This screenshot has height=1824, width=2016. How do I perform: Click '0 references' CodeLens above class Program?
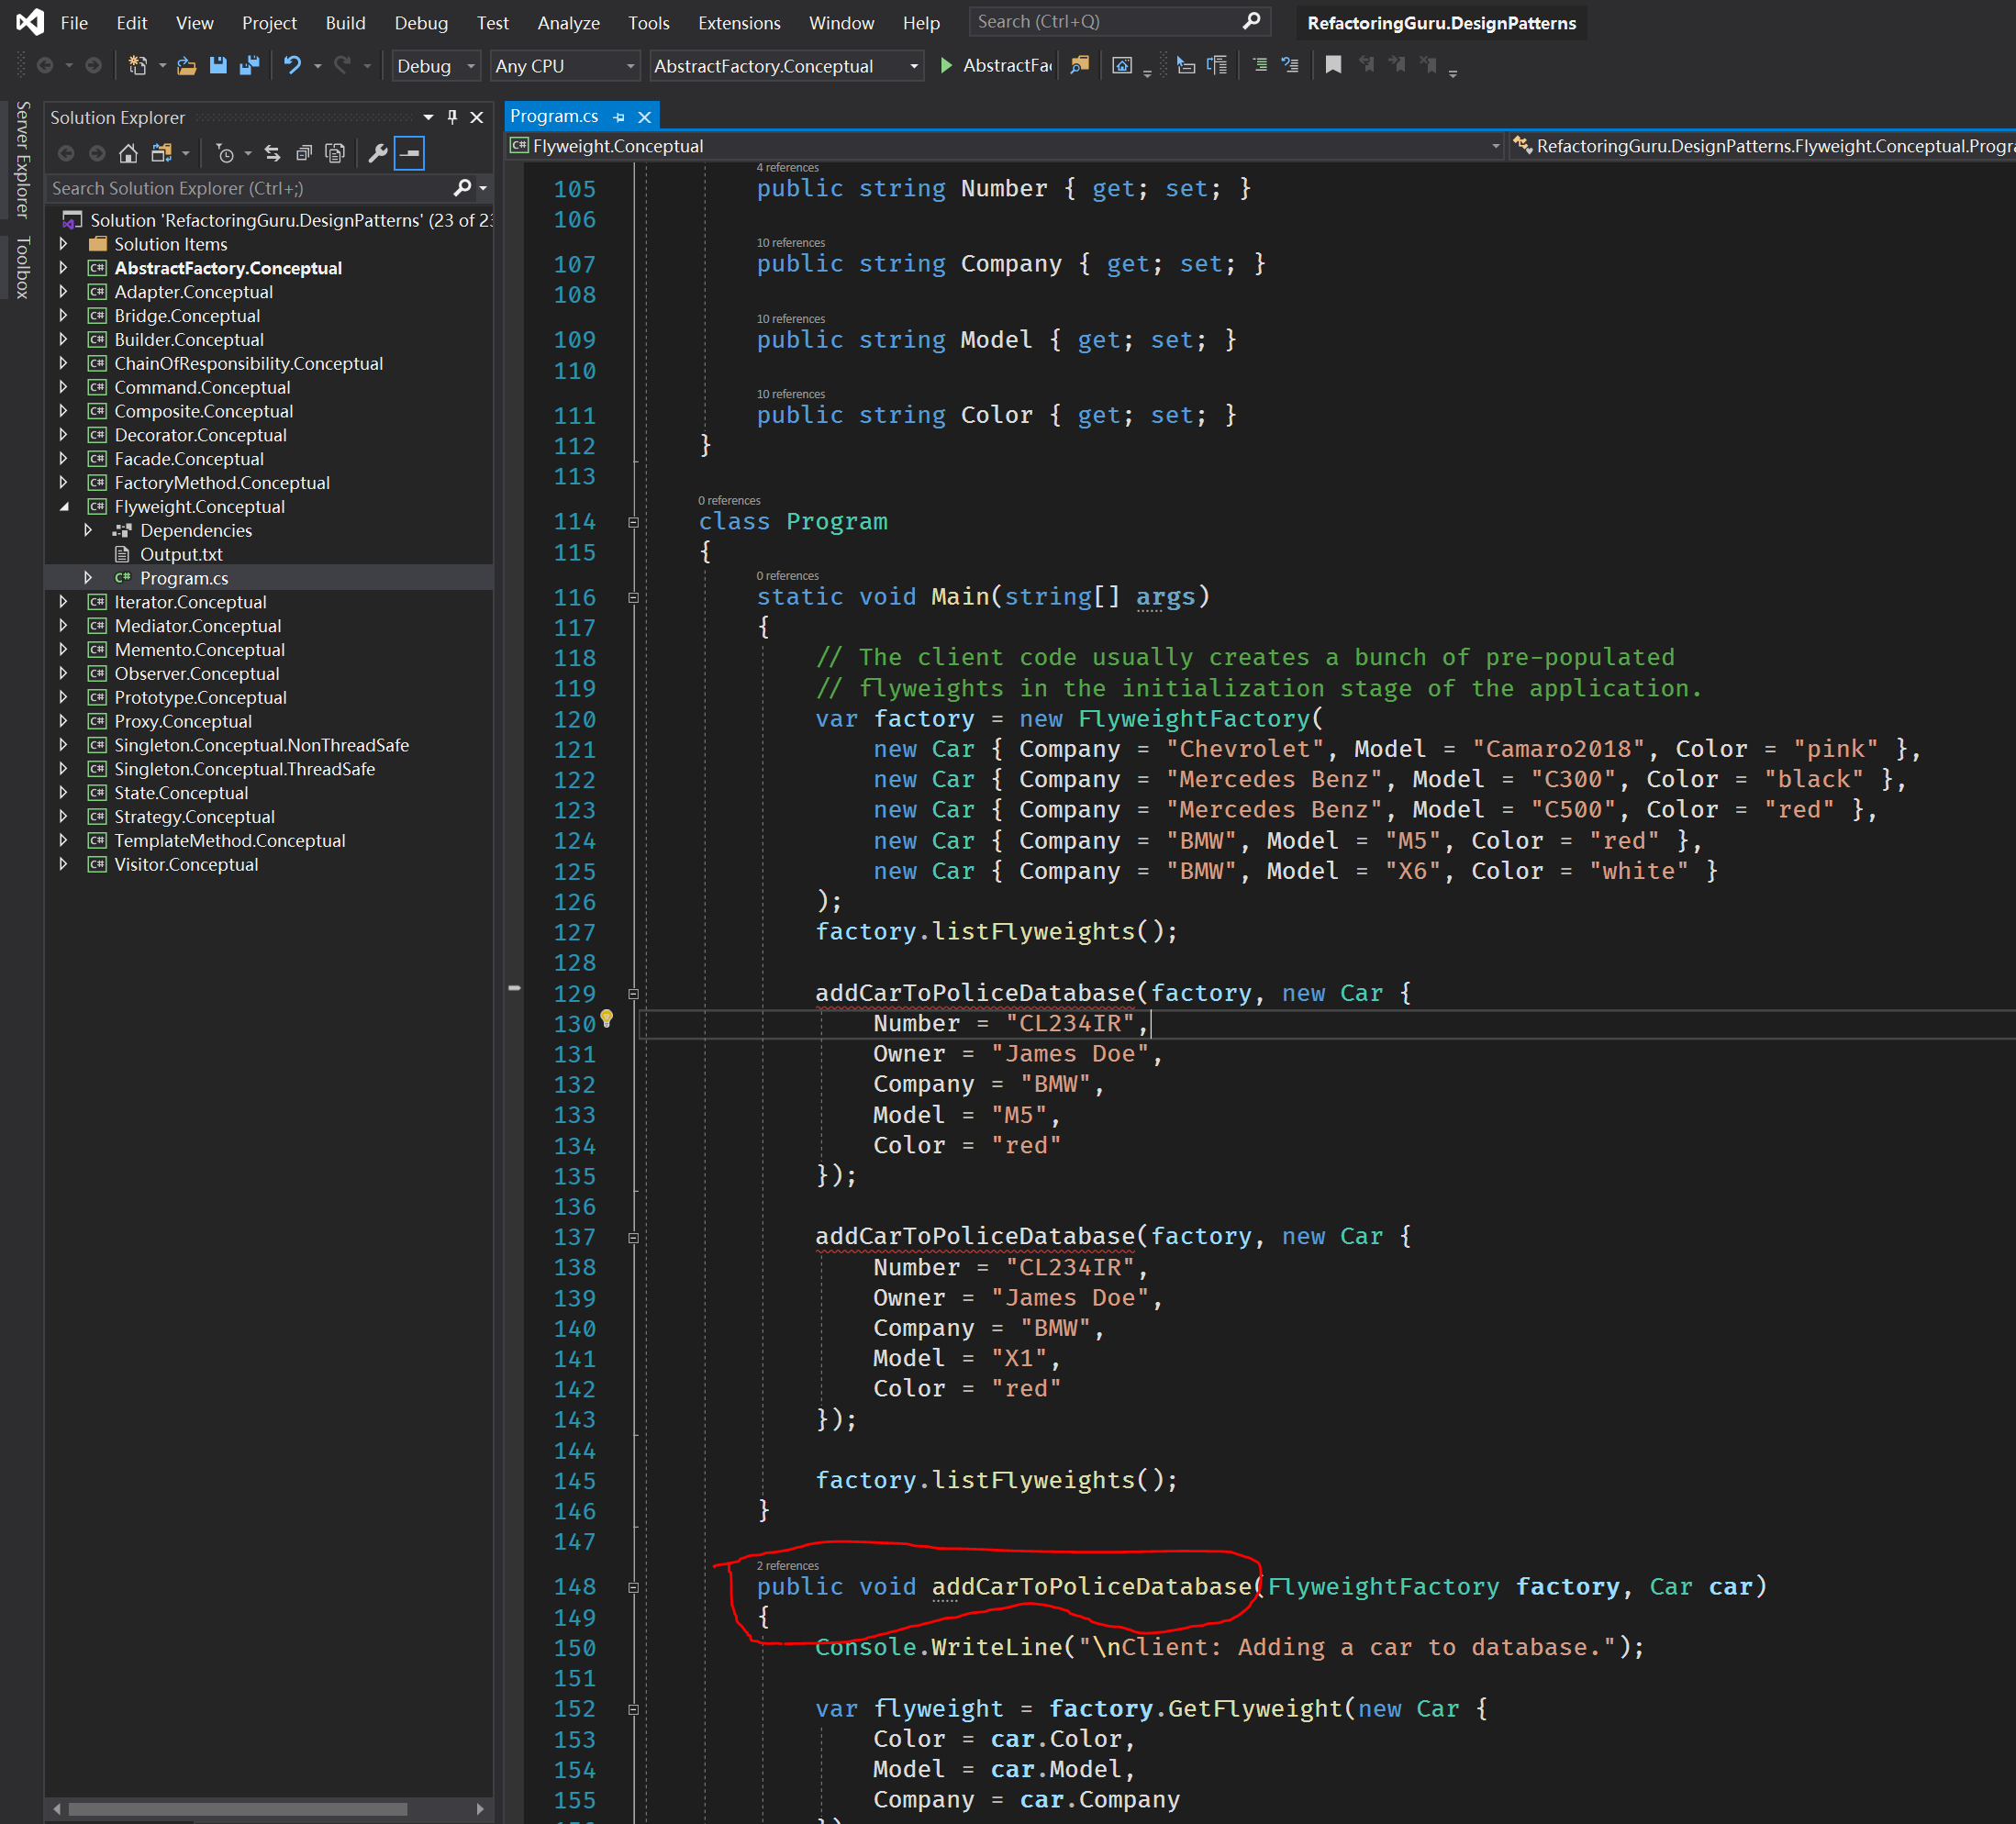point(729,501)
